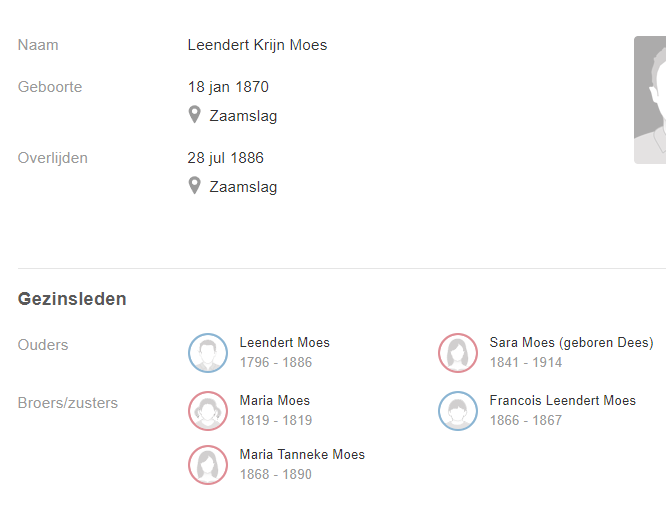
Task: Click Leendert Moes father avatar icon
Action: coord(208,353)
